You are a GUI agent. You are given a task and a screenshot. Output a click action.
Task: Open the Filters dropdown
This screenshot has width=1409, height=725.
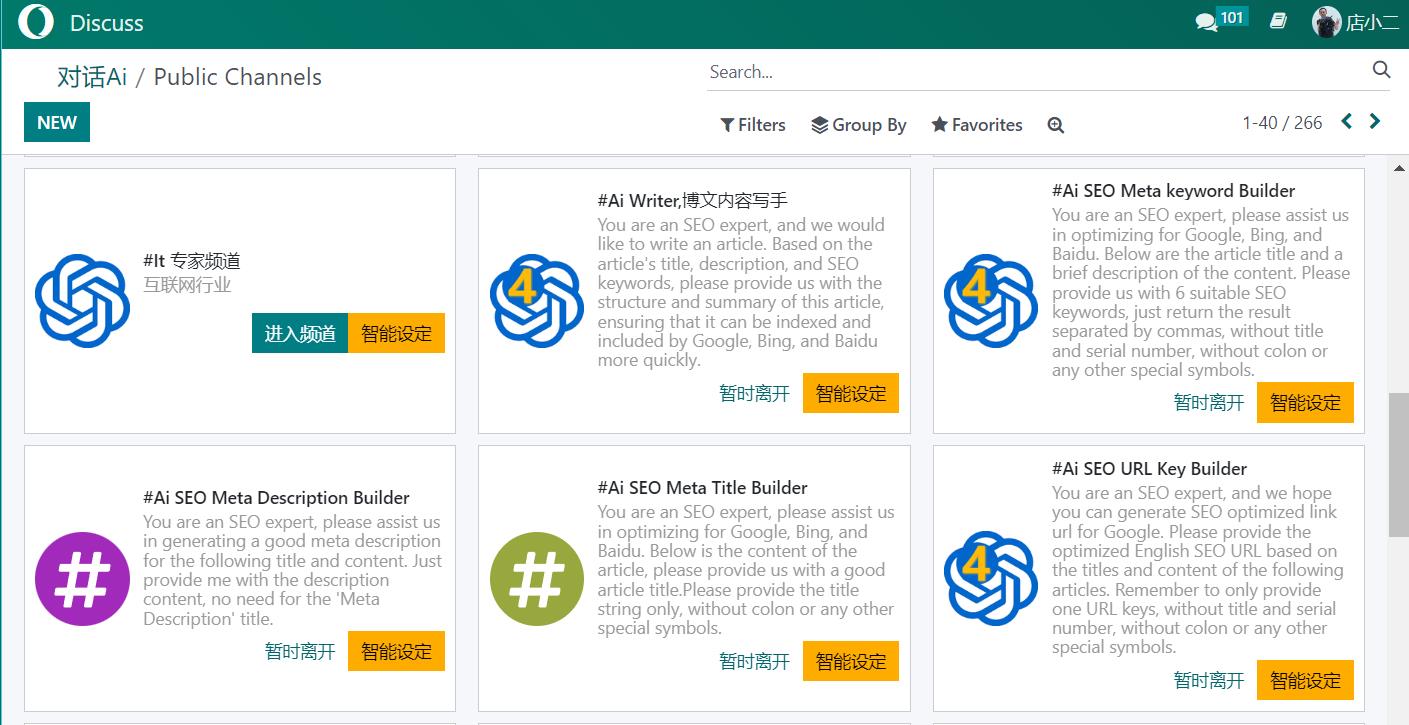pos(753,125)
